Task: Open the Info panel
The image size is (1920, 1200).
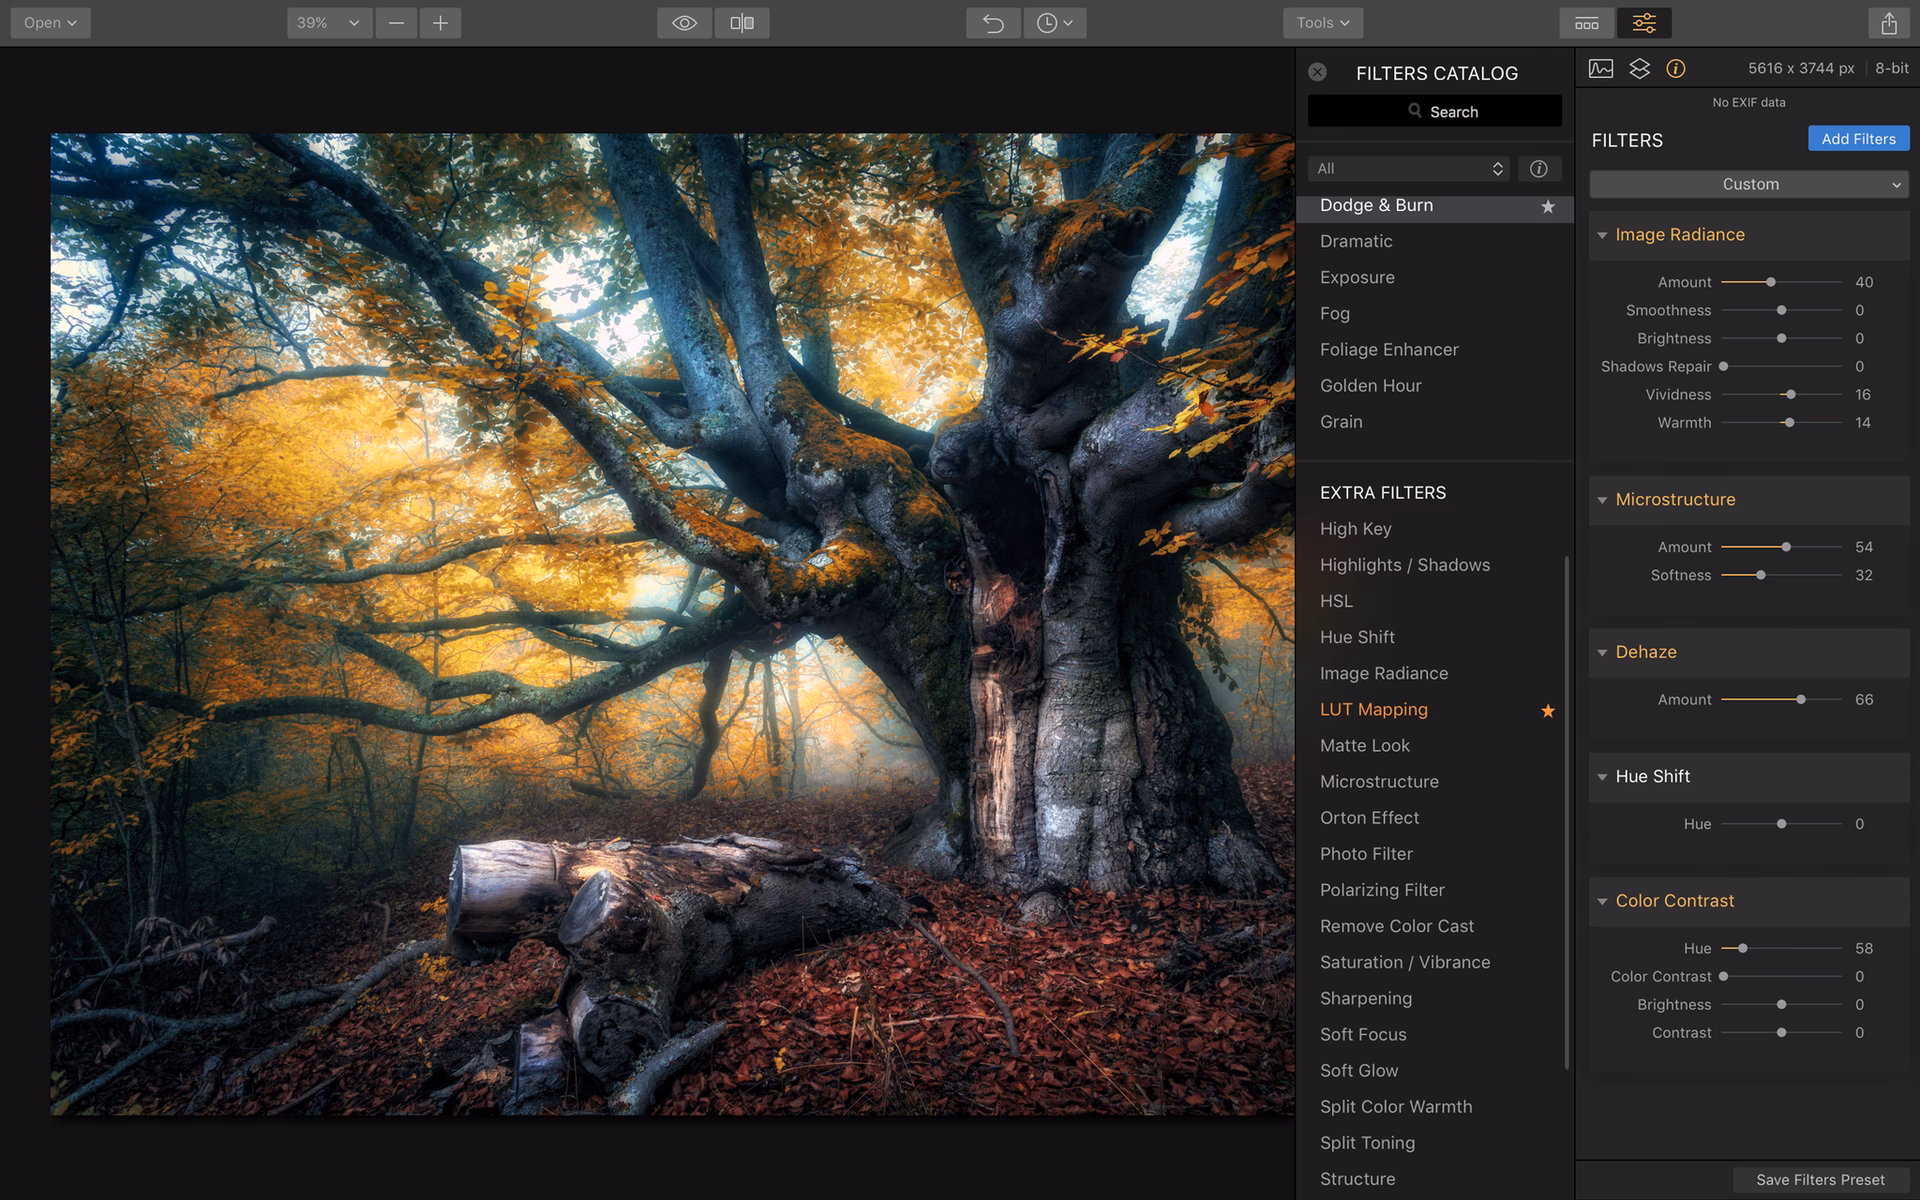Action: (1676, 68)
